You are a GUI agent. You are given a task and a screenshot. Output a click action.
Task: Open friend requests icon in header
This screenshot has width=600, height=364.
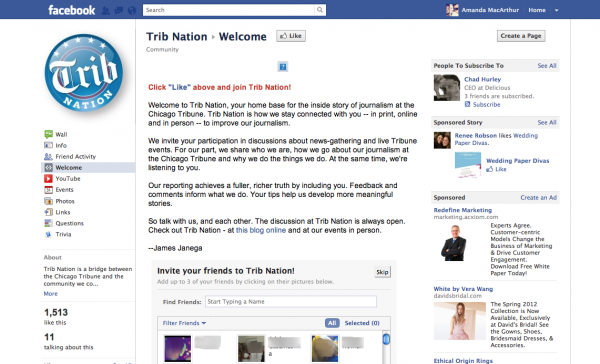coord(106,10)
